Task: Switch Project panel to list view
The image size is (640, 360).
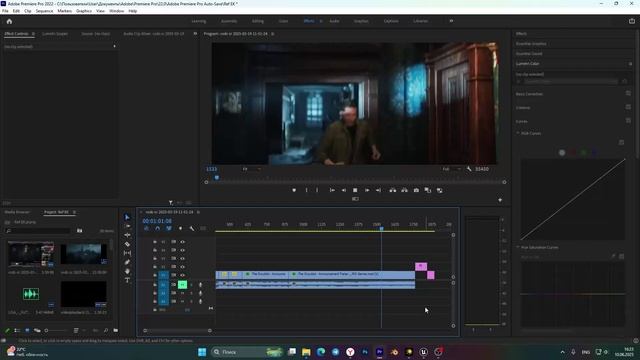Action: [x=17, y=331]
